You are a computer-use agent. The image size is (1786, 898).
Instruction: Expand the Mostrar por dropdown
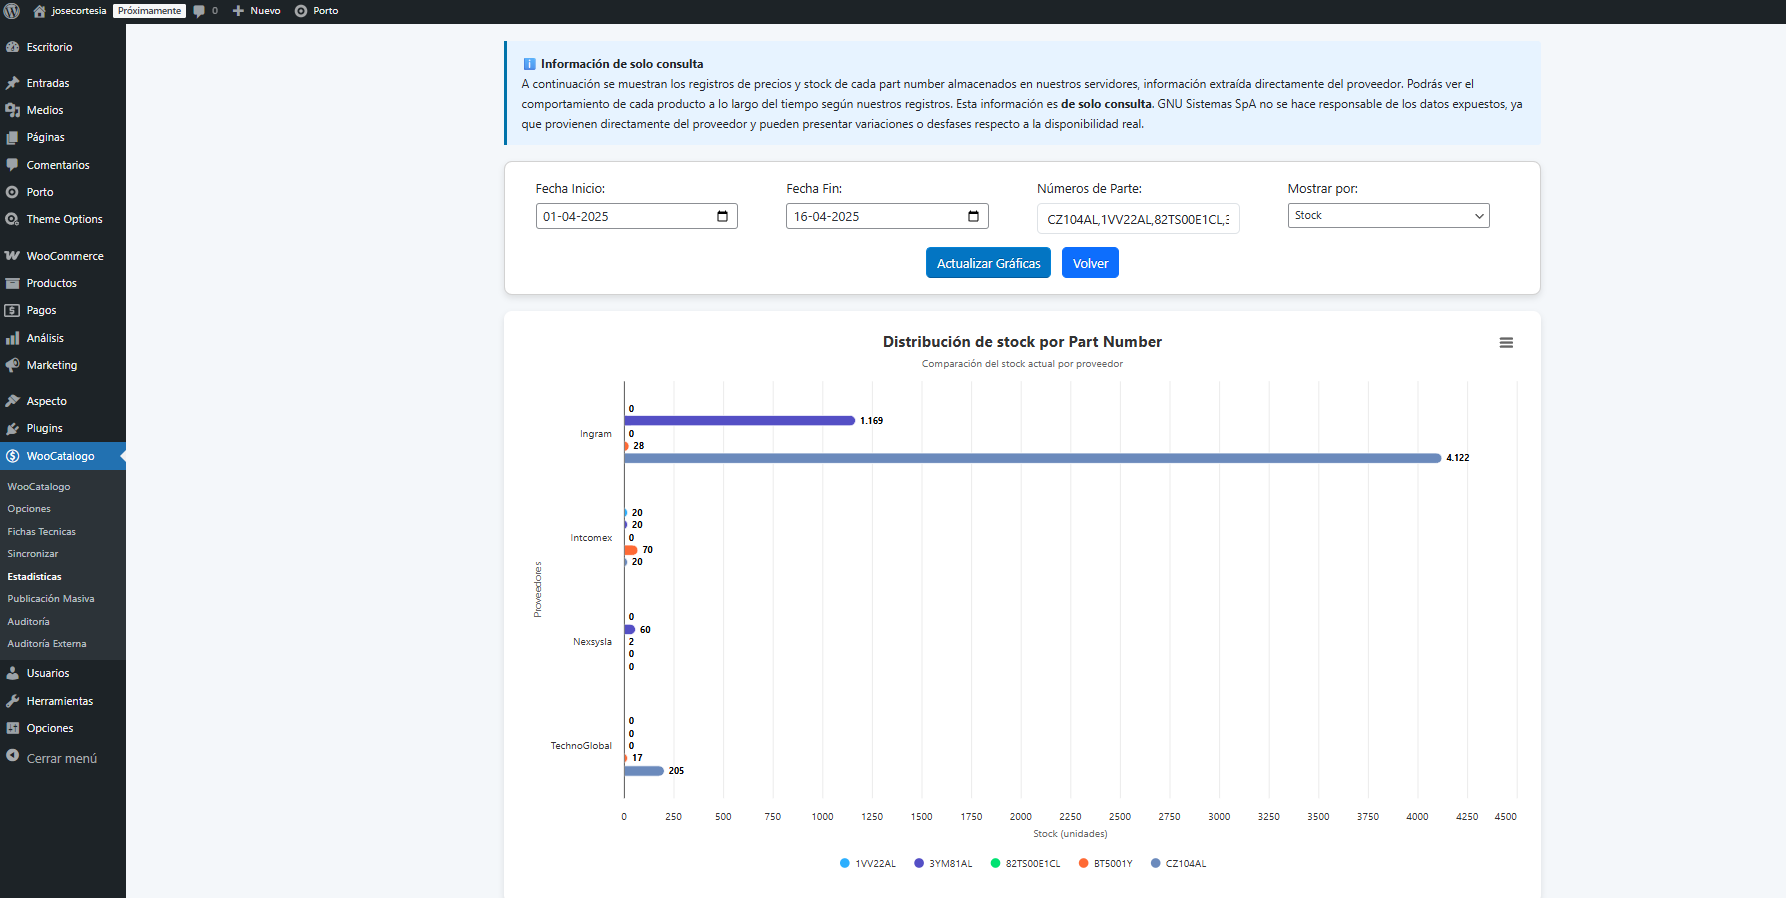1388,216
